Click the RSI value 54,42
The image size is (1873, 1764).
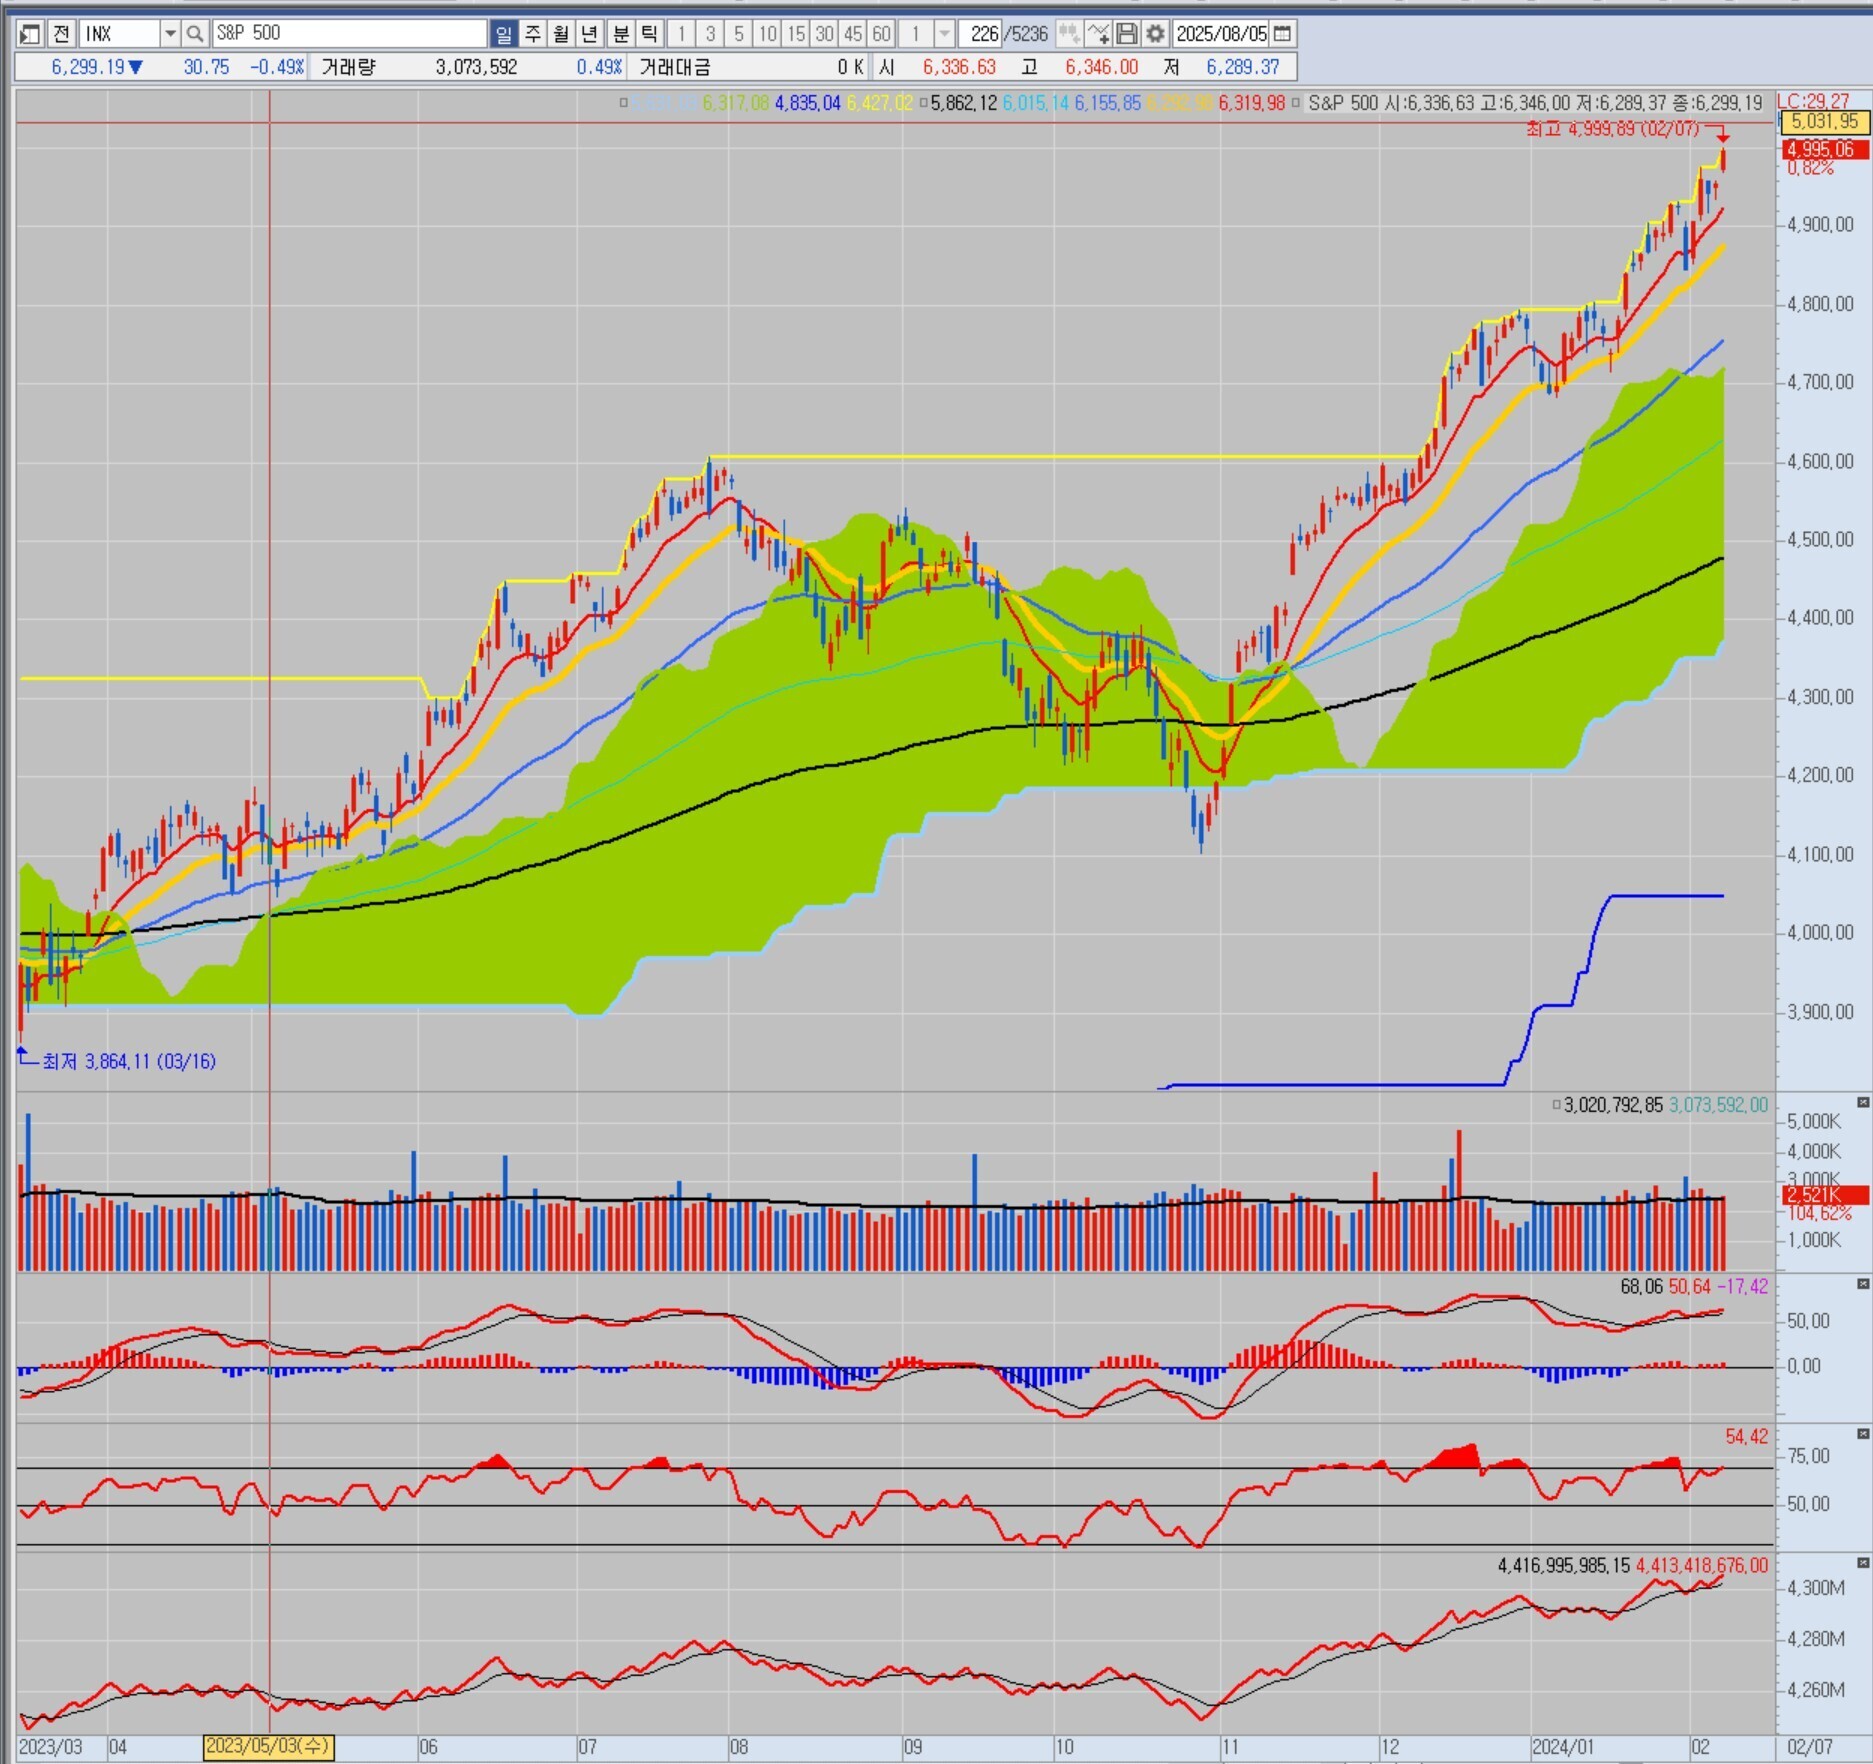pos(1746,1437)
